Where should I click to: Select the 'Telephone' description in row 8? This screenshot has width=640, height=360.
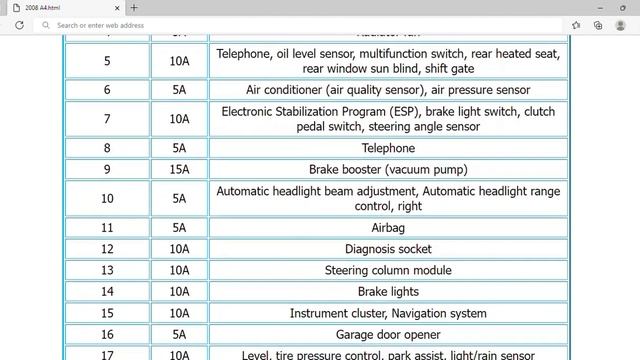tap(388, 148)
